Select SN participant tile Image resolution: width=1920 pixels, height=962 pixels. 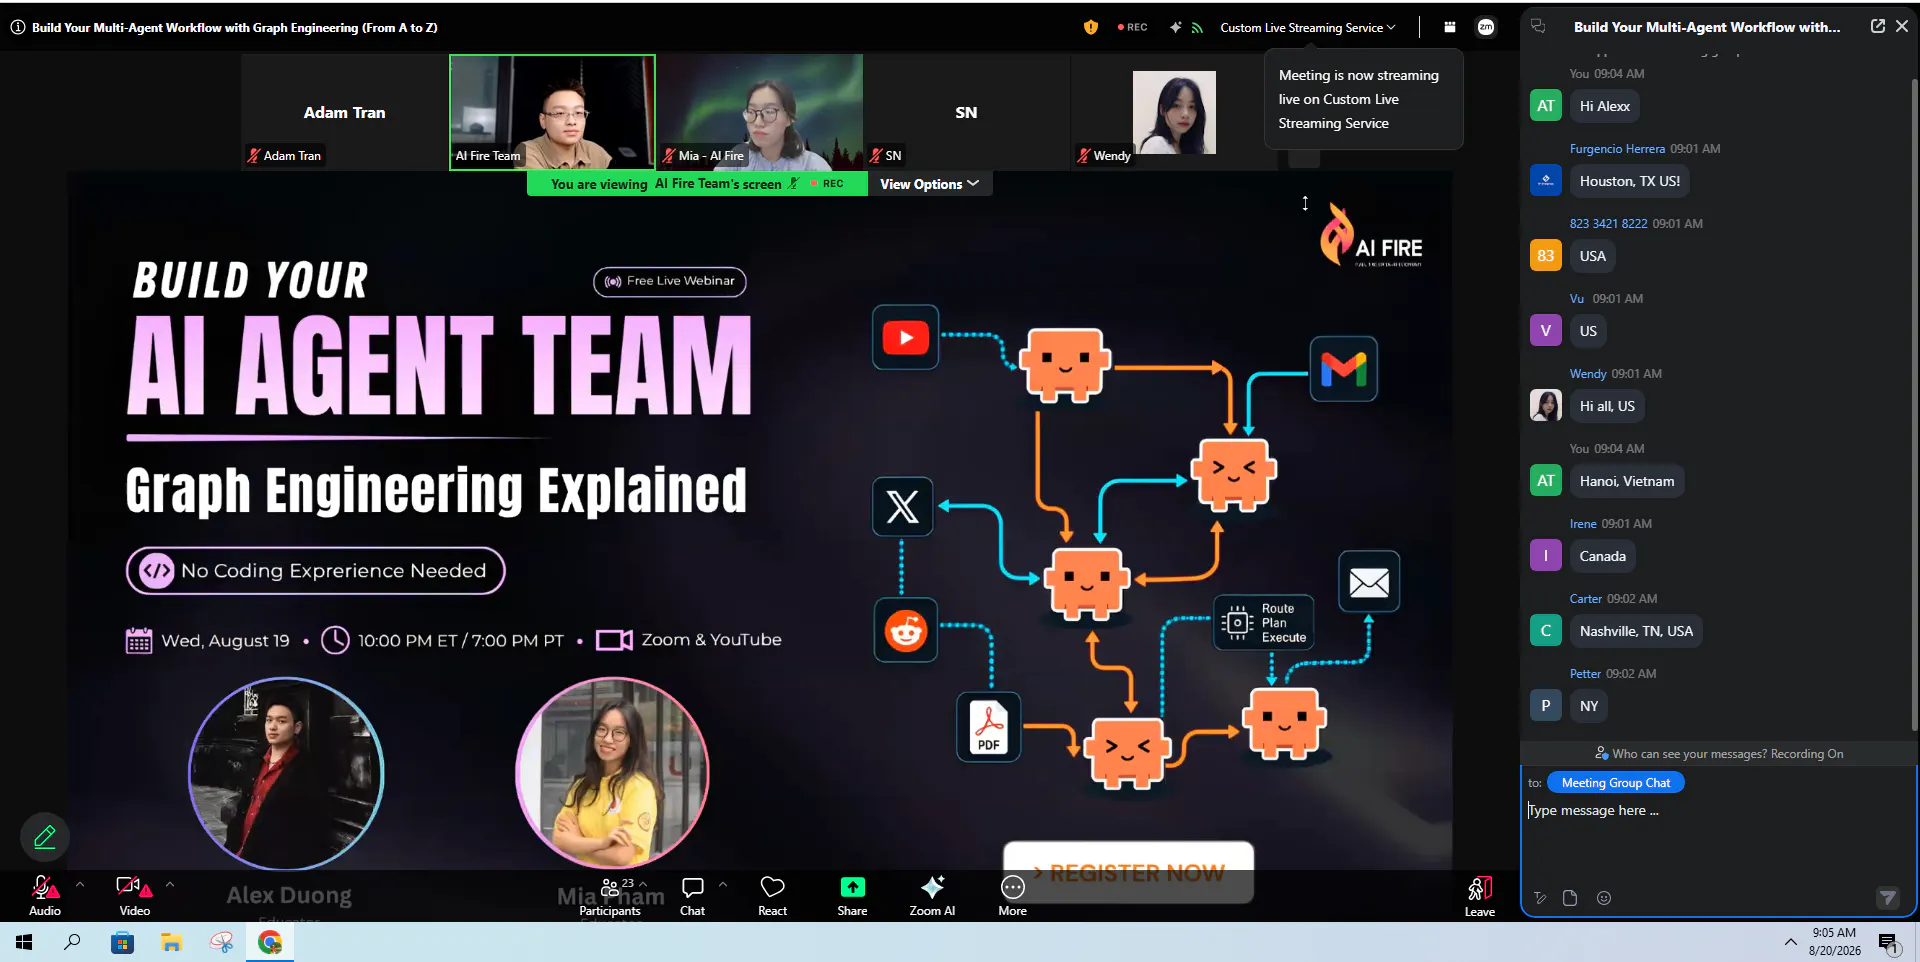(966, 112)
